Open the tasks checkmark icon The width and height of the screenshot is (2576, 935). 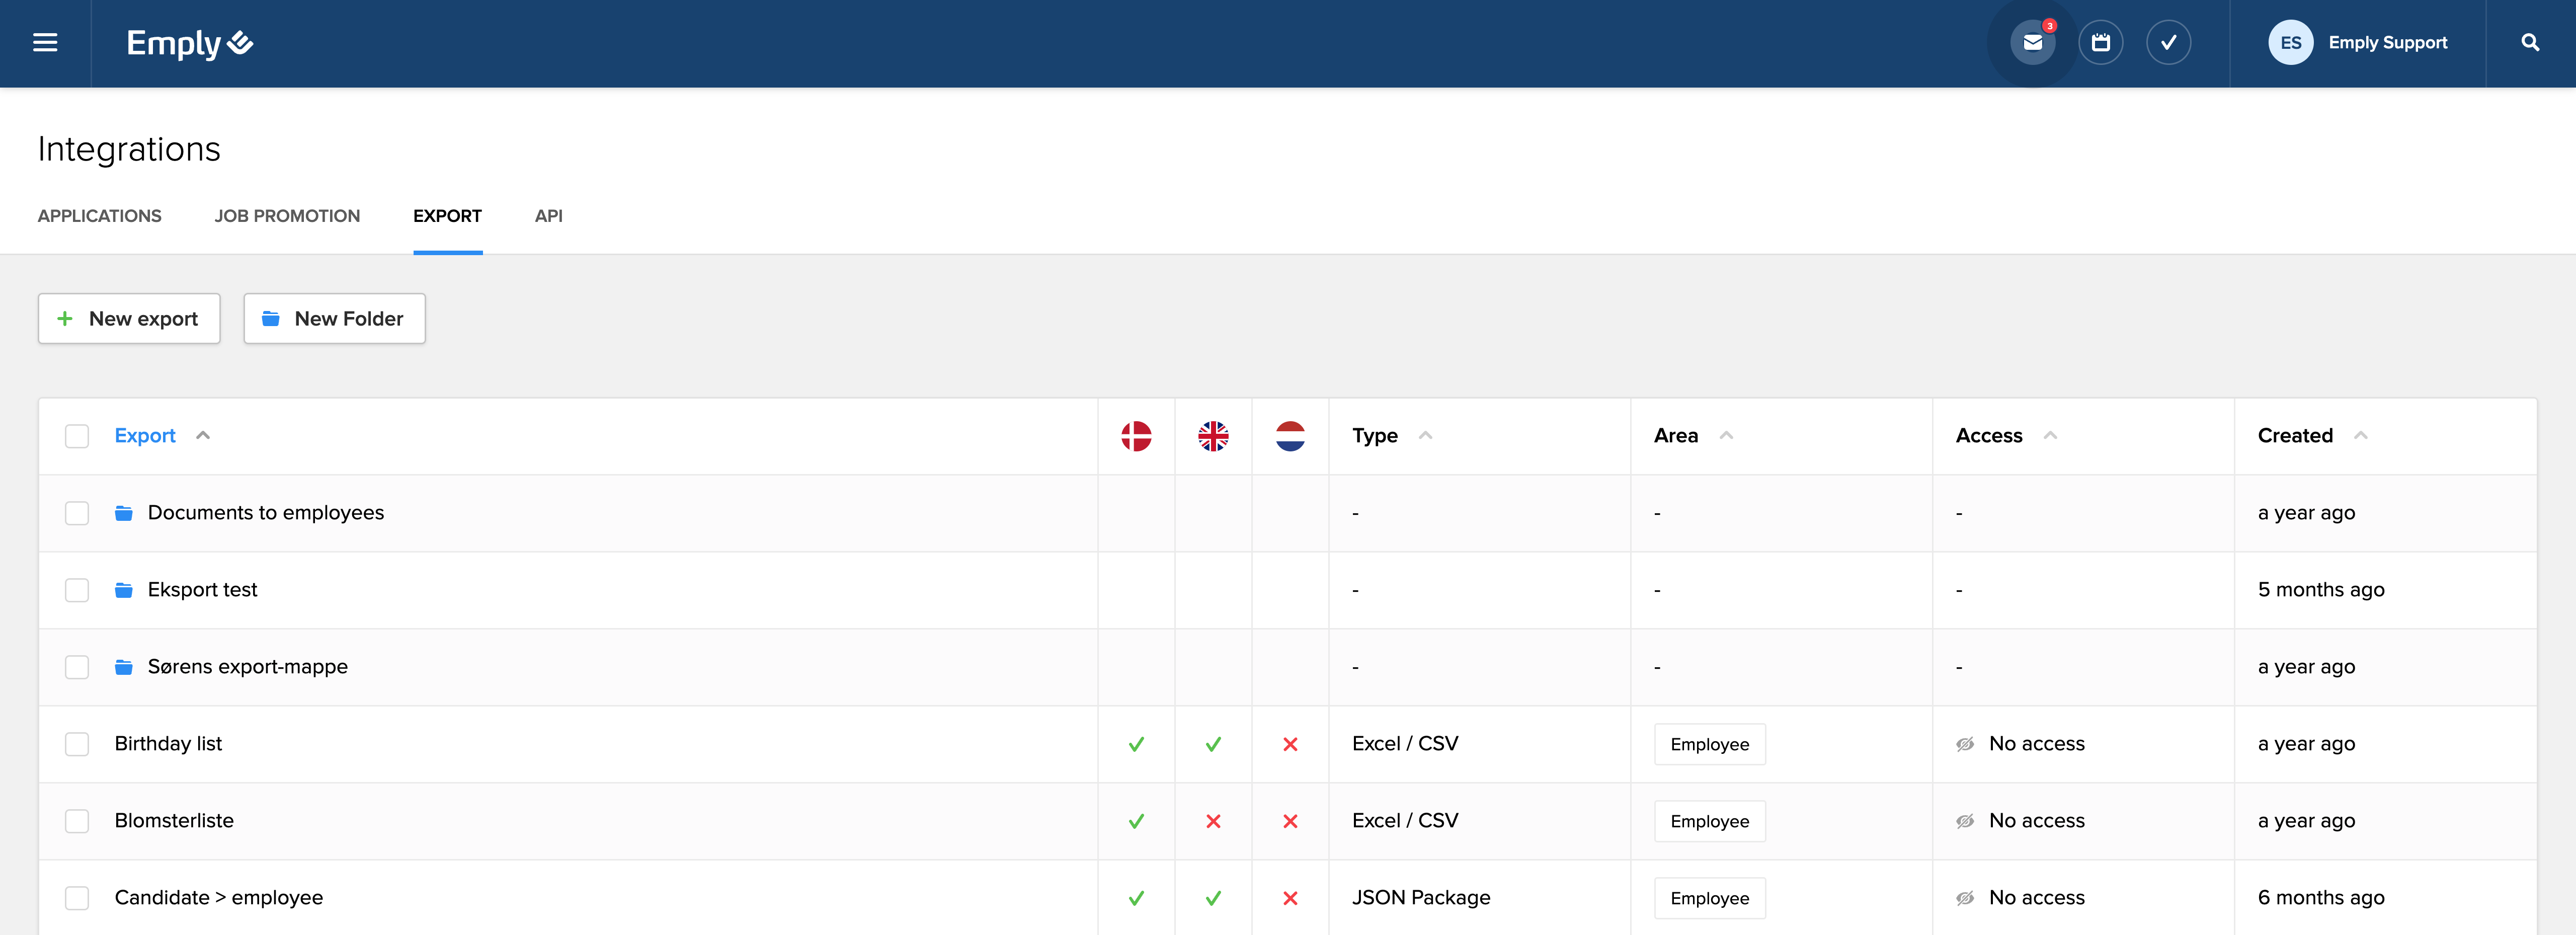click(2168, 43)
